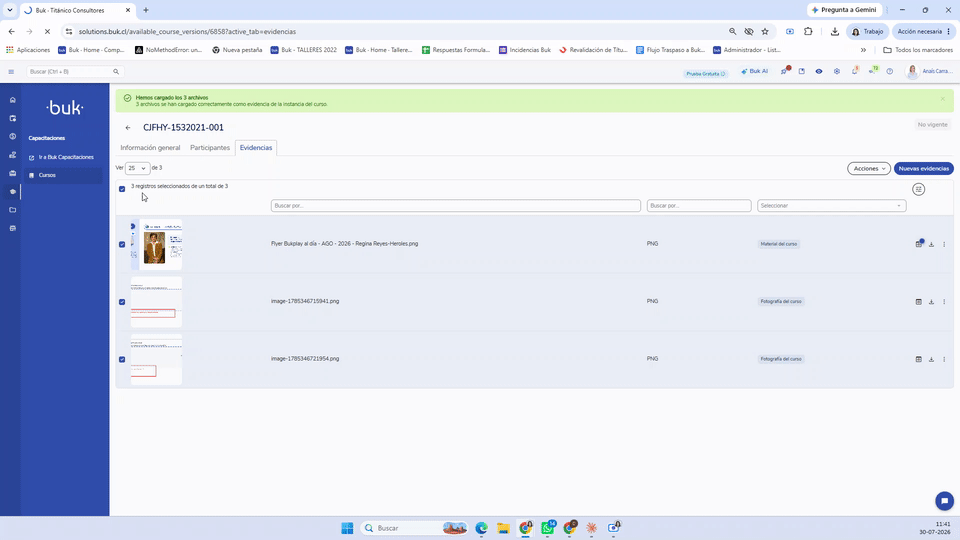Go back with the arrow beside CJFHY-1532021-001

[128, 128]
